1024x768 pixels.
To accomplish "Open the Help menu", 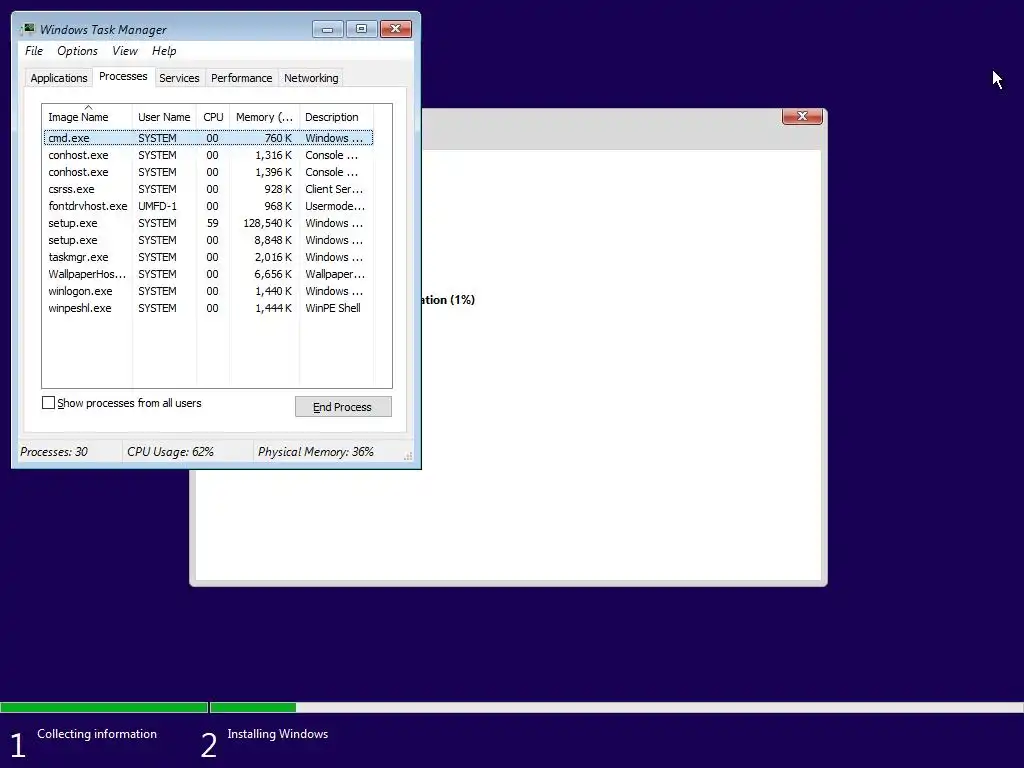I will (x=164, y=51).
